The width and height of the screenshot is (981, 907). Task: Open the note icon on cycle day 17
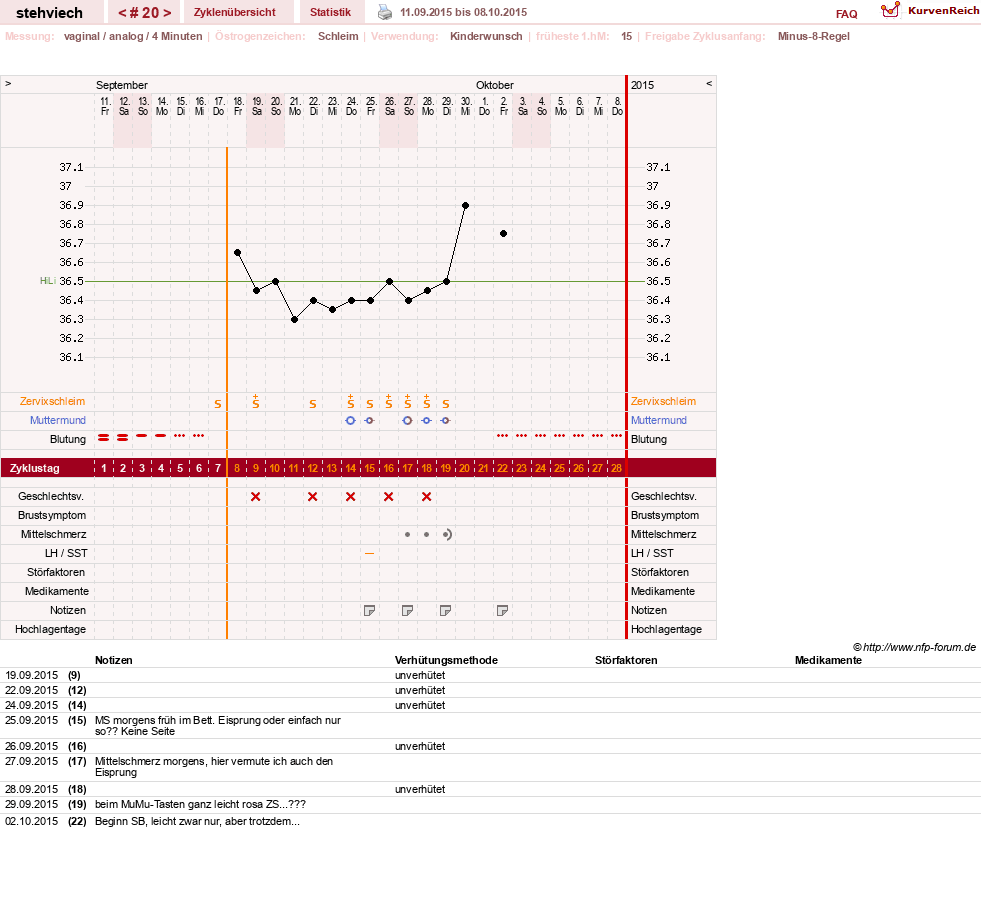(407, 611)
